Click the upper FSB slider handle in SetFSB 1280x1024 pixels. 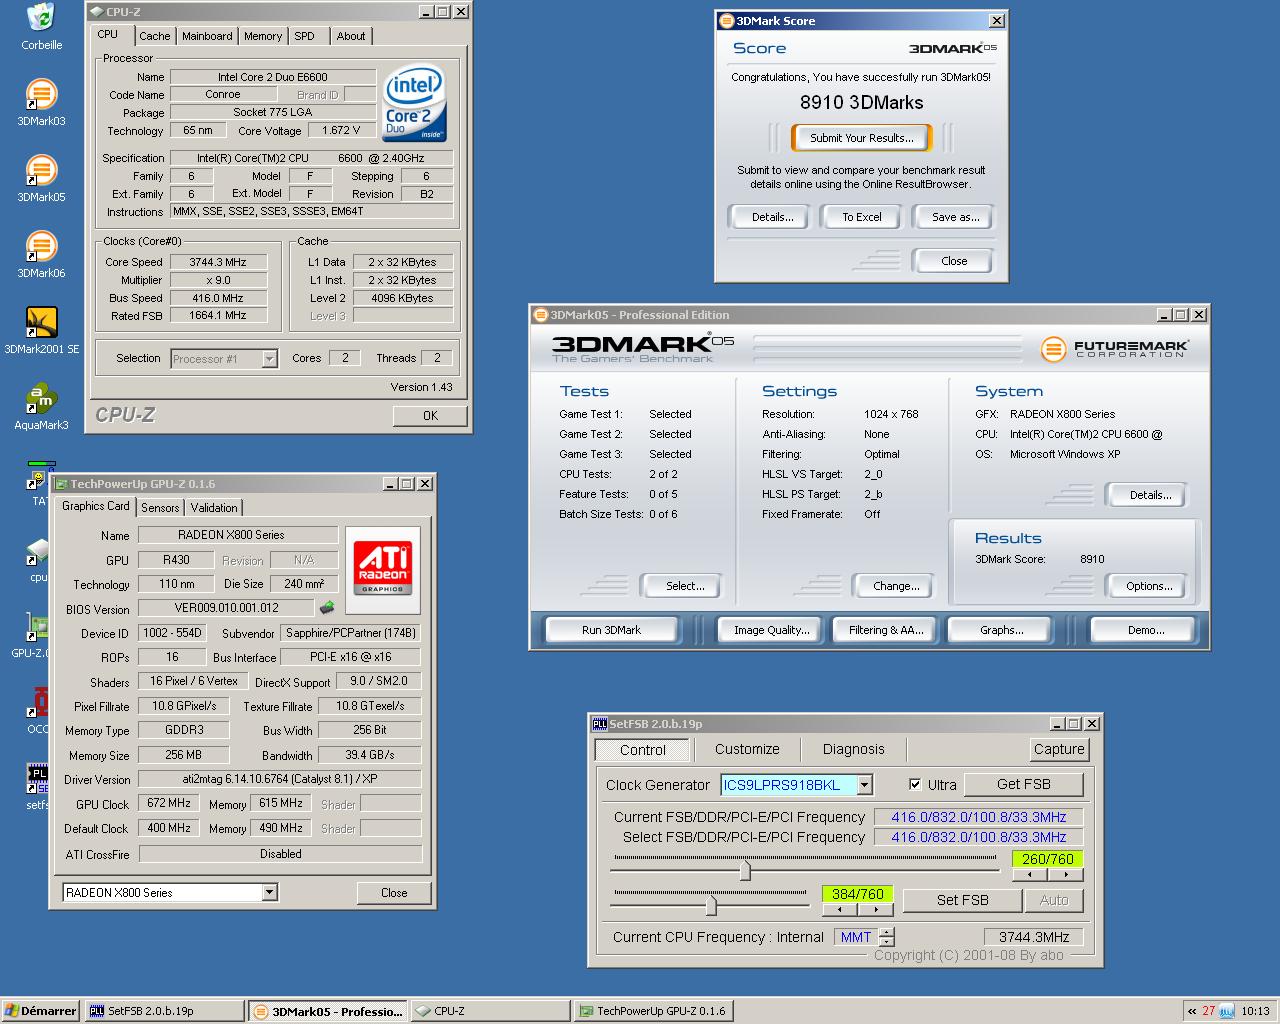744,871
